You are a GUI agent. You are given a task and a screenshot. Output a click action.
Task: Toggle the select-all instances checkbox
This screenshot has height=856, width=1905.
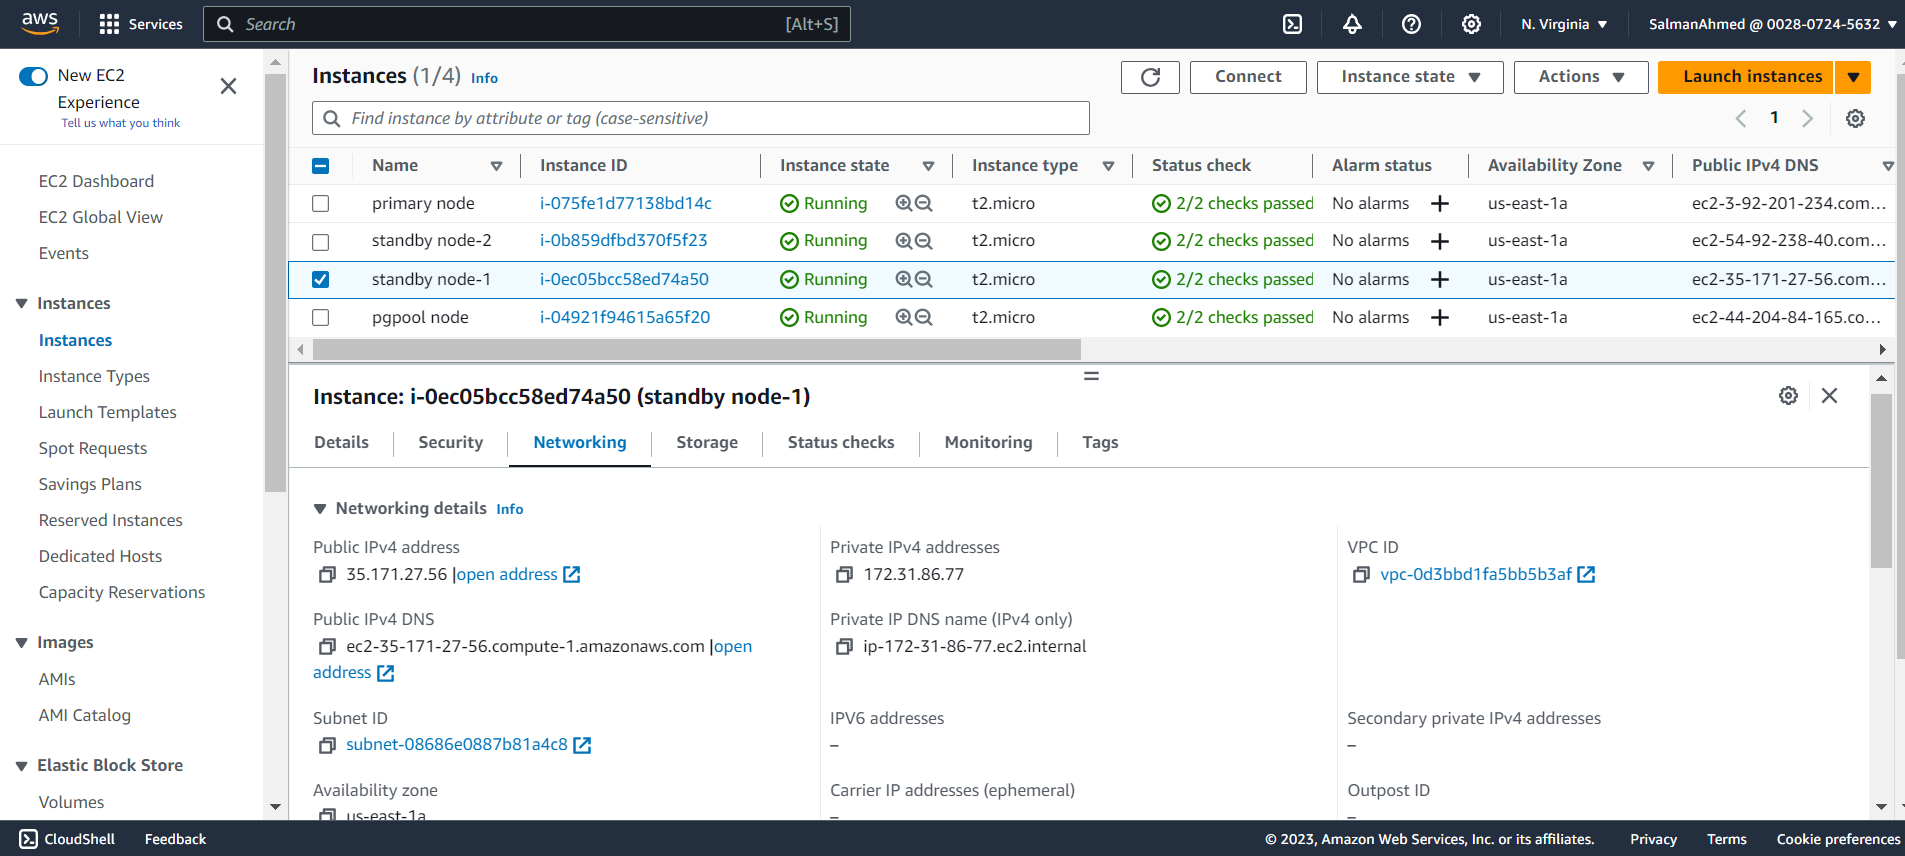[320, 166]
